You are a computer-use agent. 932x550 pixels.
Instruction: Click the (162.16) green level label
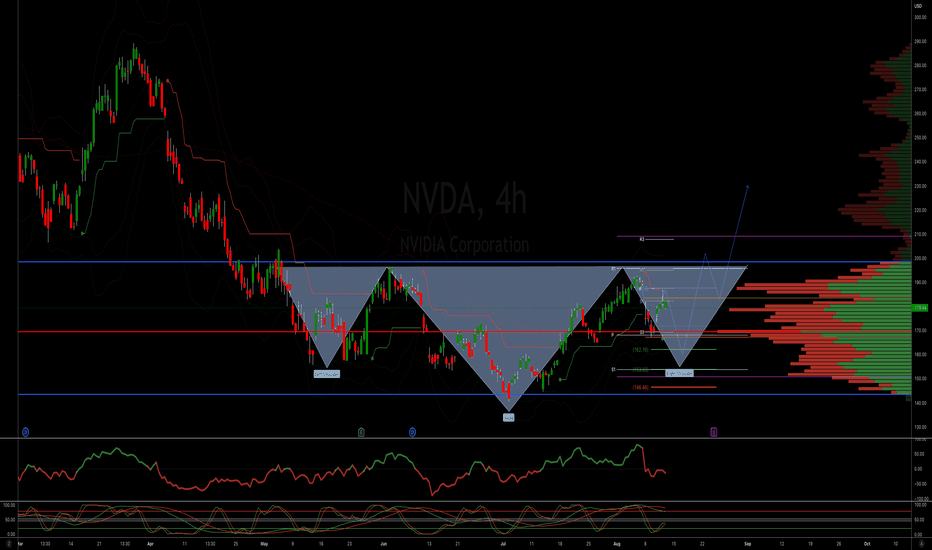point(640,350)
